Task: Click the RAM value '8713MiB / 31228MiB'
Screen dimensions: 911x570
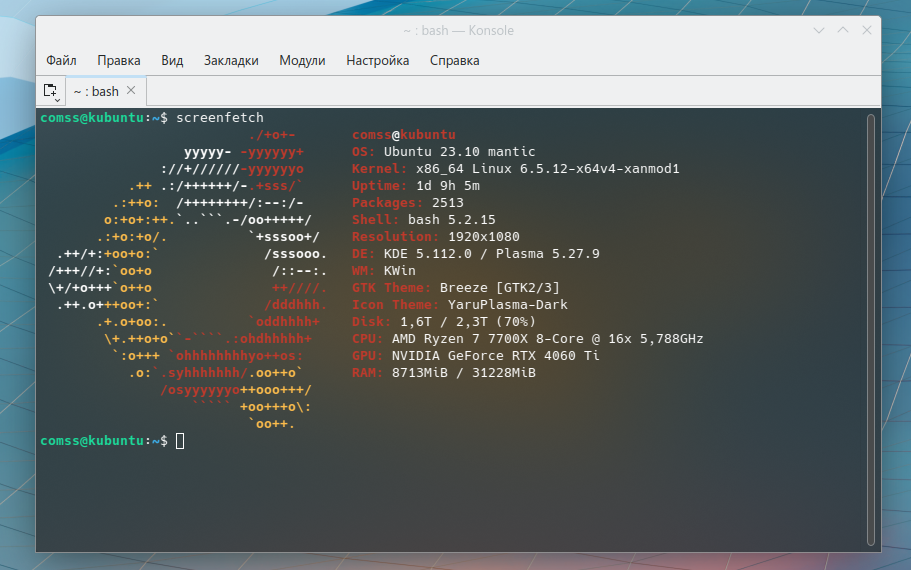Action: pyautogui.click(x=463, y=372)
